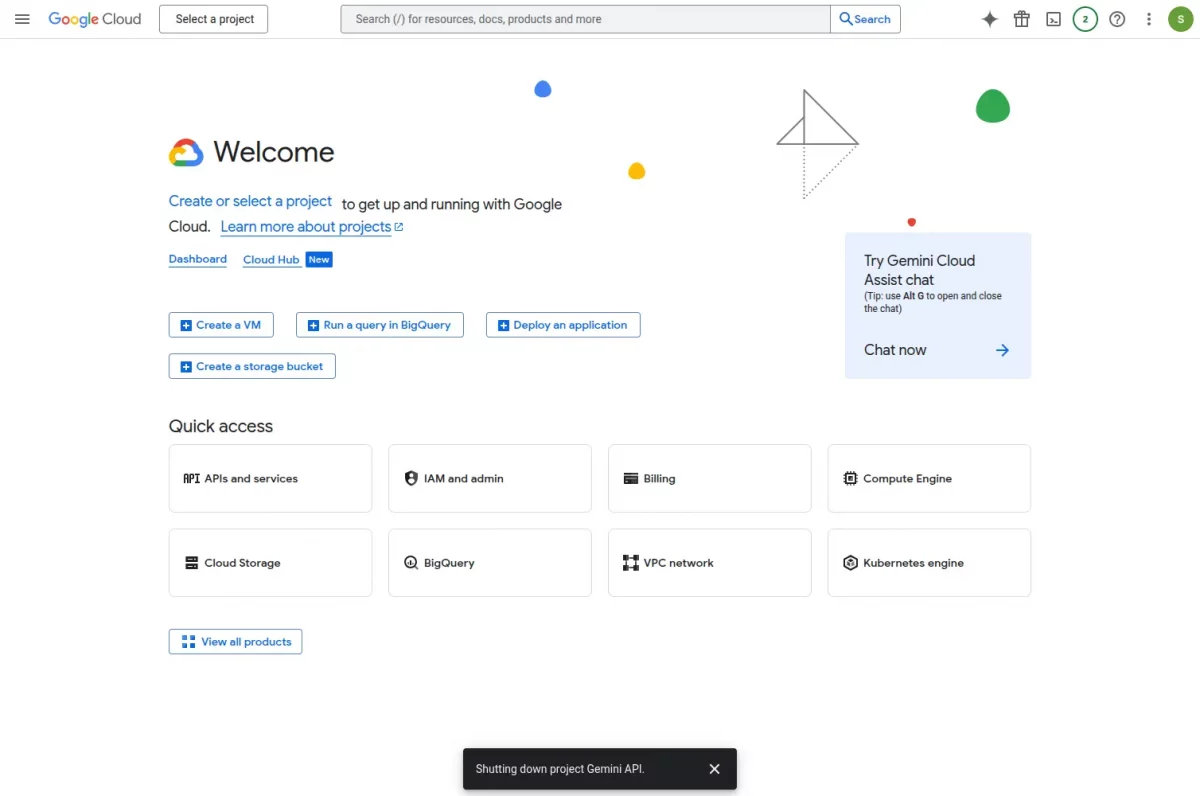The width and height of the screenshot is (1200, 796).
Task: Open the three-dot overflow menu
Action: 1149,18
